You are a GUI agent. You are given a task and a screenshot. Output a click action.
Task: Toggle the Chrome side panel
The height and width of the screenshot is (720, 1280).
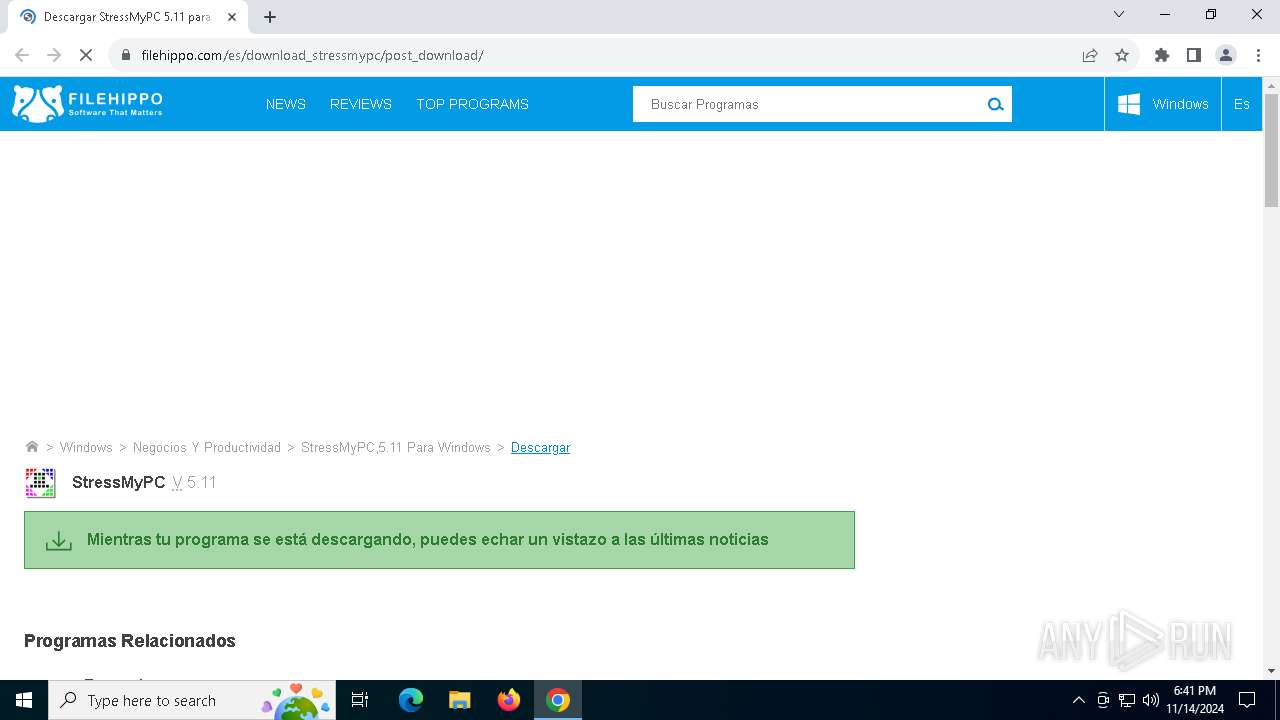1194,55
